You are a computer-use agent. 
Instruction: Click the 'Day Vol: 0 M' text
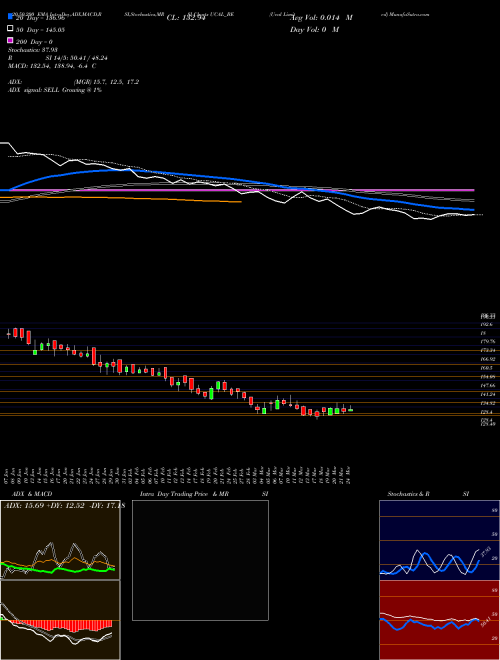315,30
